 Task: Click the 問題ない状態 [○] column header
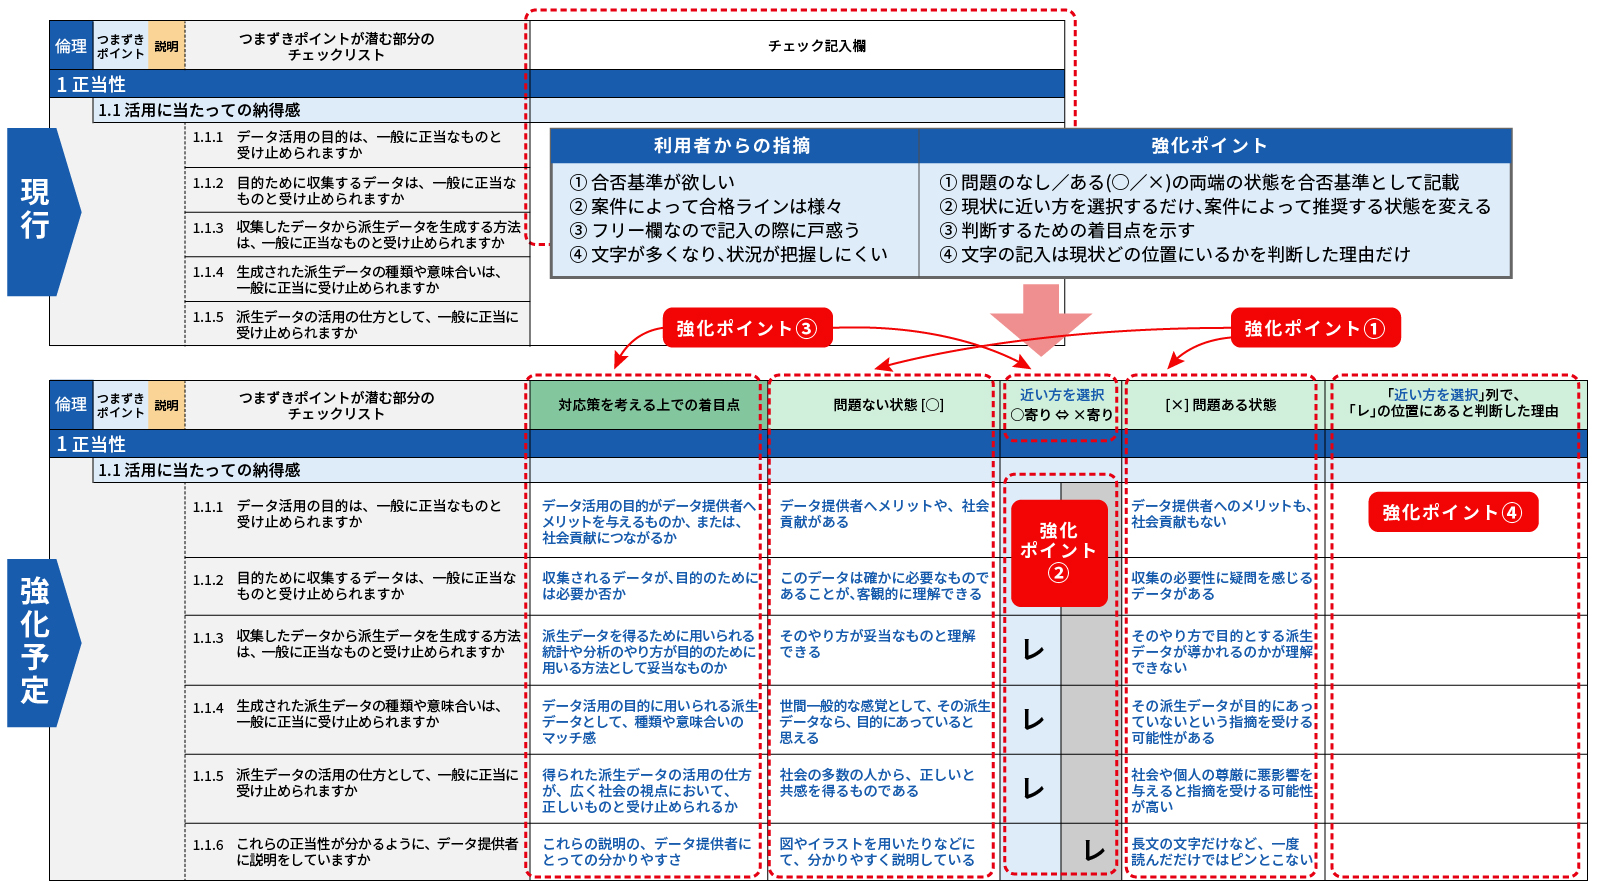click(883, 405)
